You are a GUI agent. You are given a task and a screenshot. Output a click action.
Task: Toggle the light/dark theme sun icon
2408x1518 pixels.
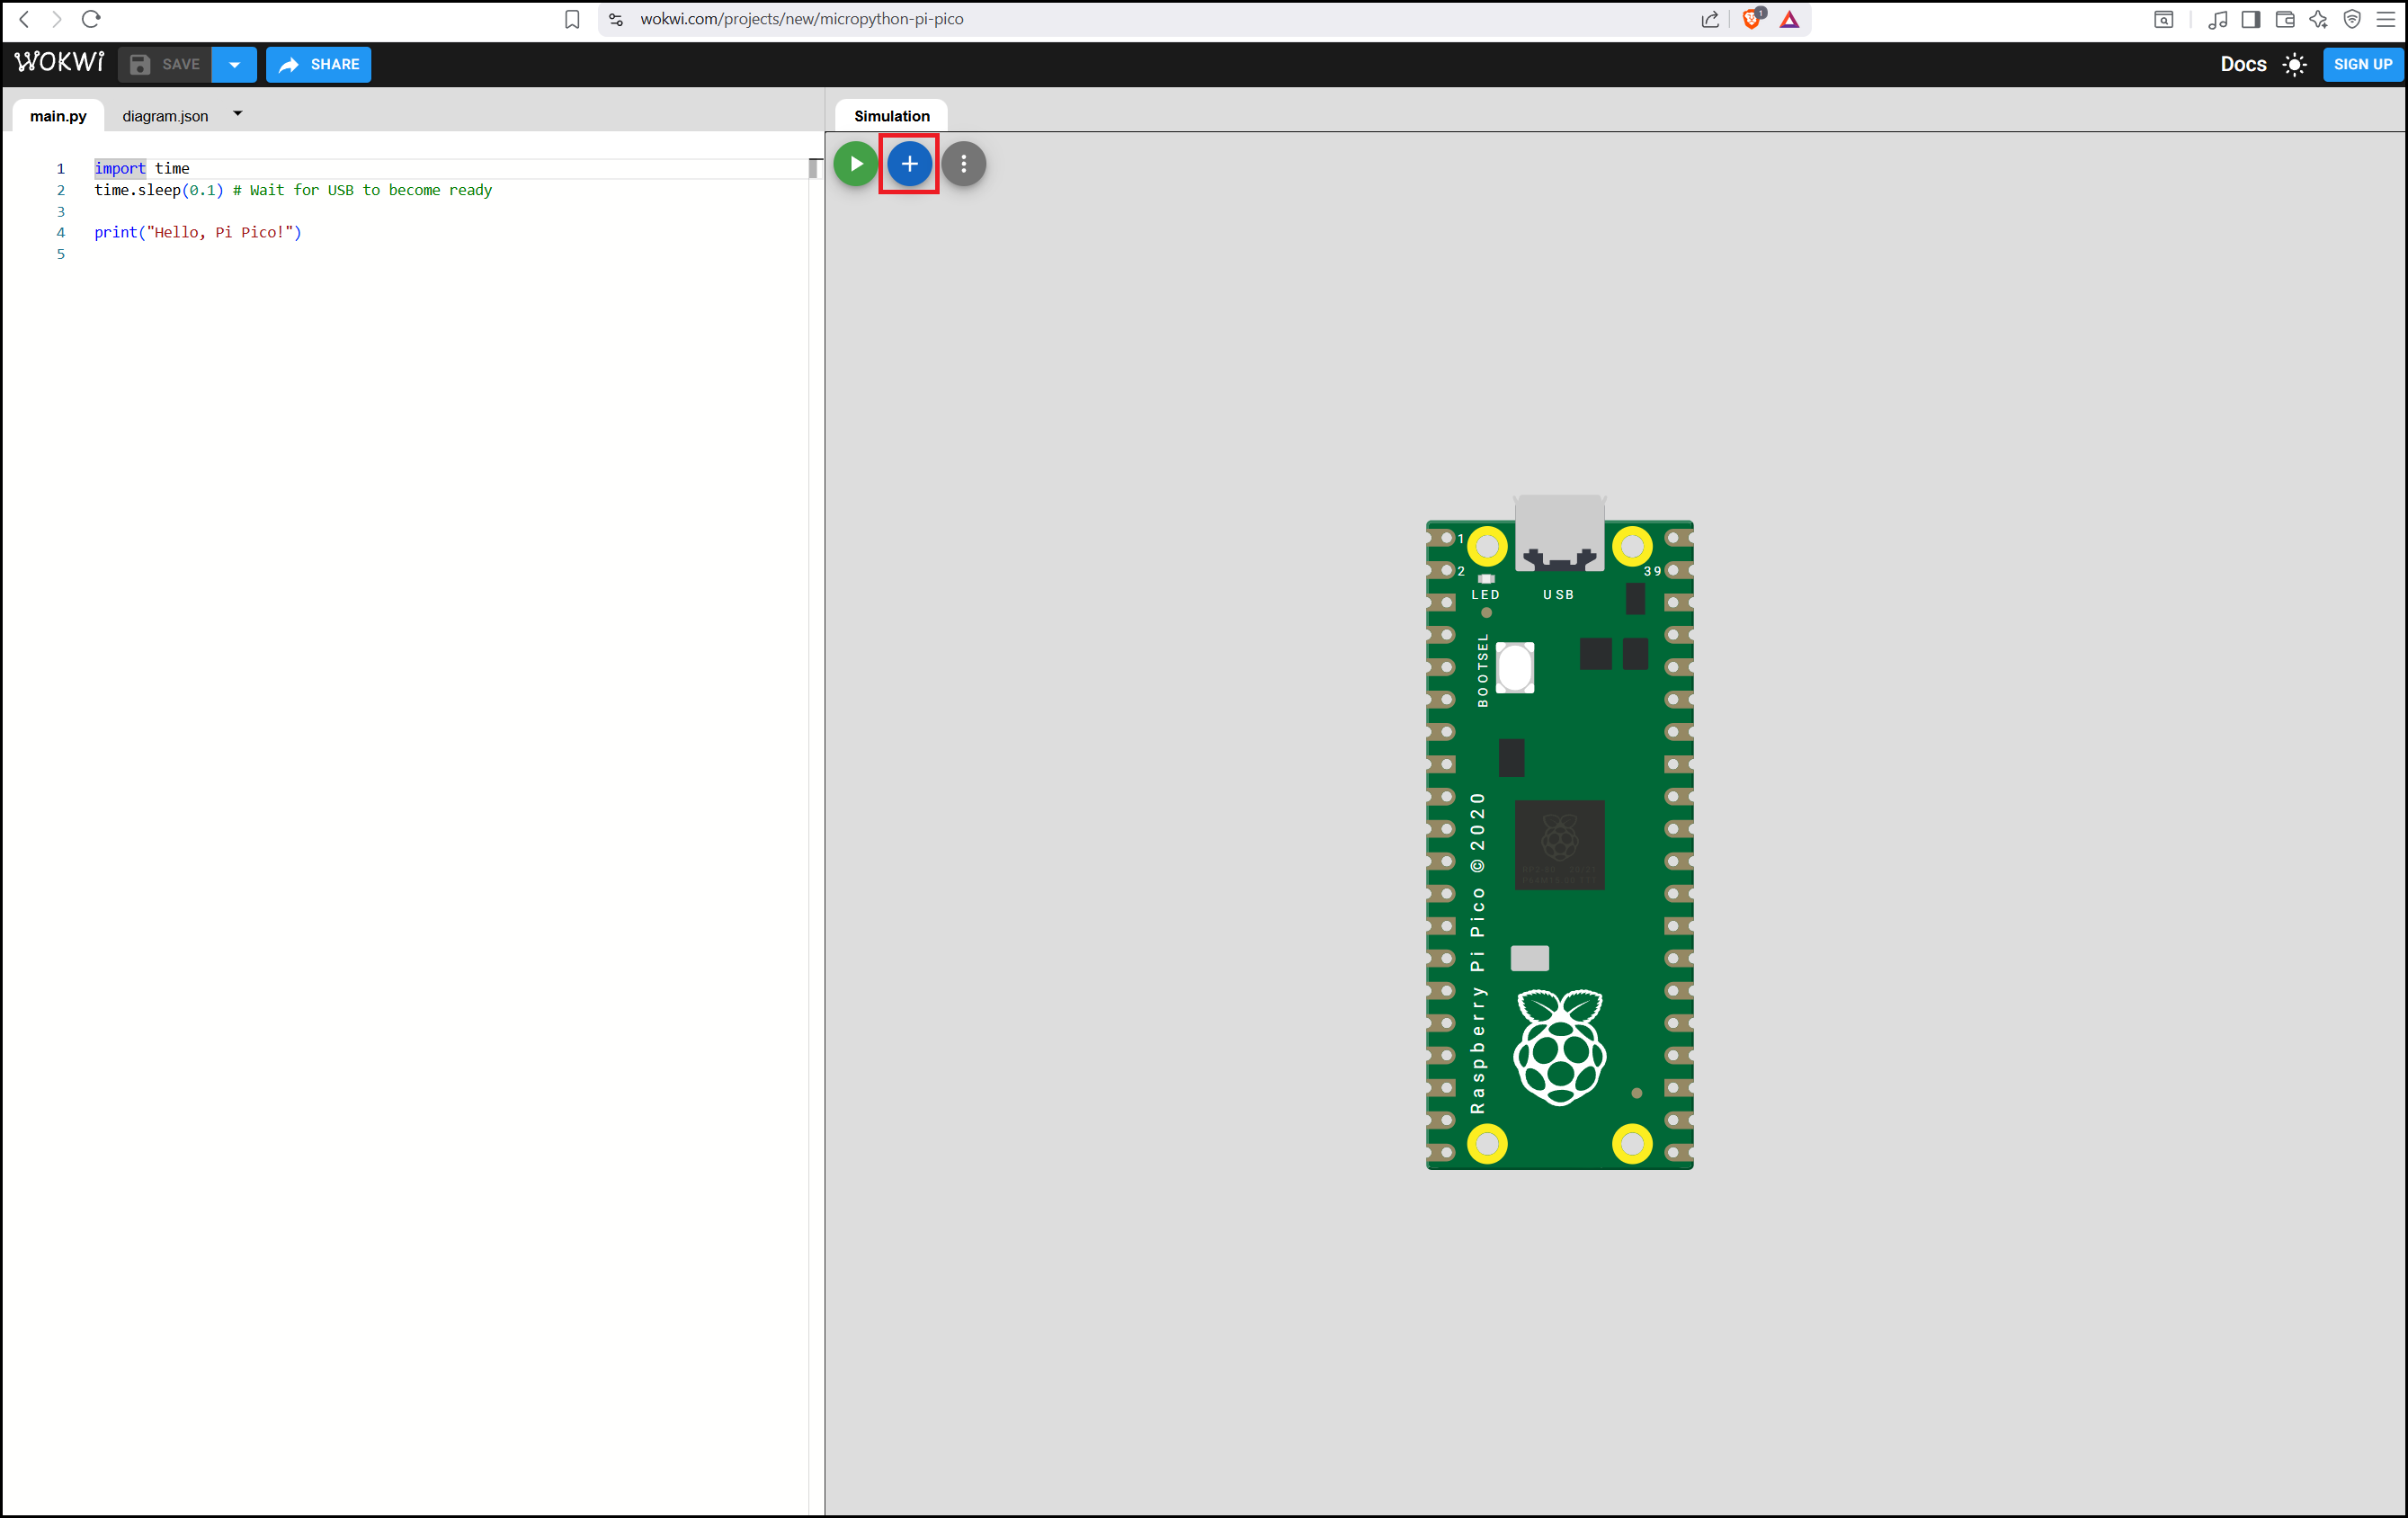coord(2295,65)
